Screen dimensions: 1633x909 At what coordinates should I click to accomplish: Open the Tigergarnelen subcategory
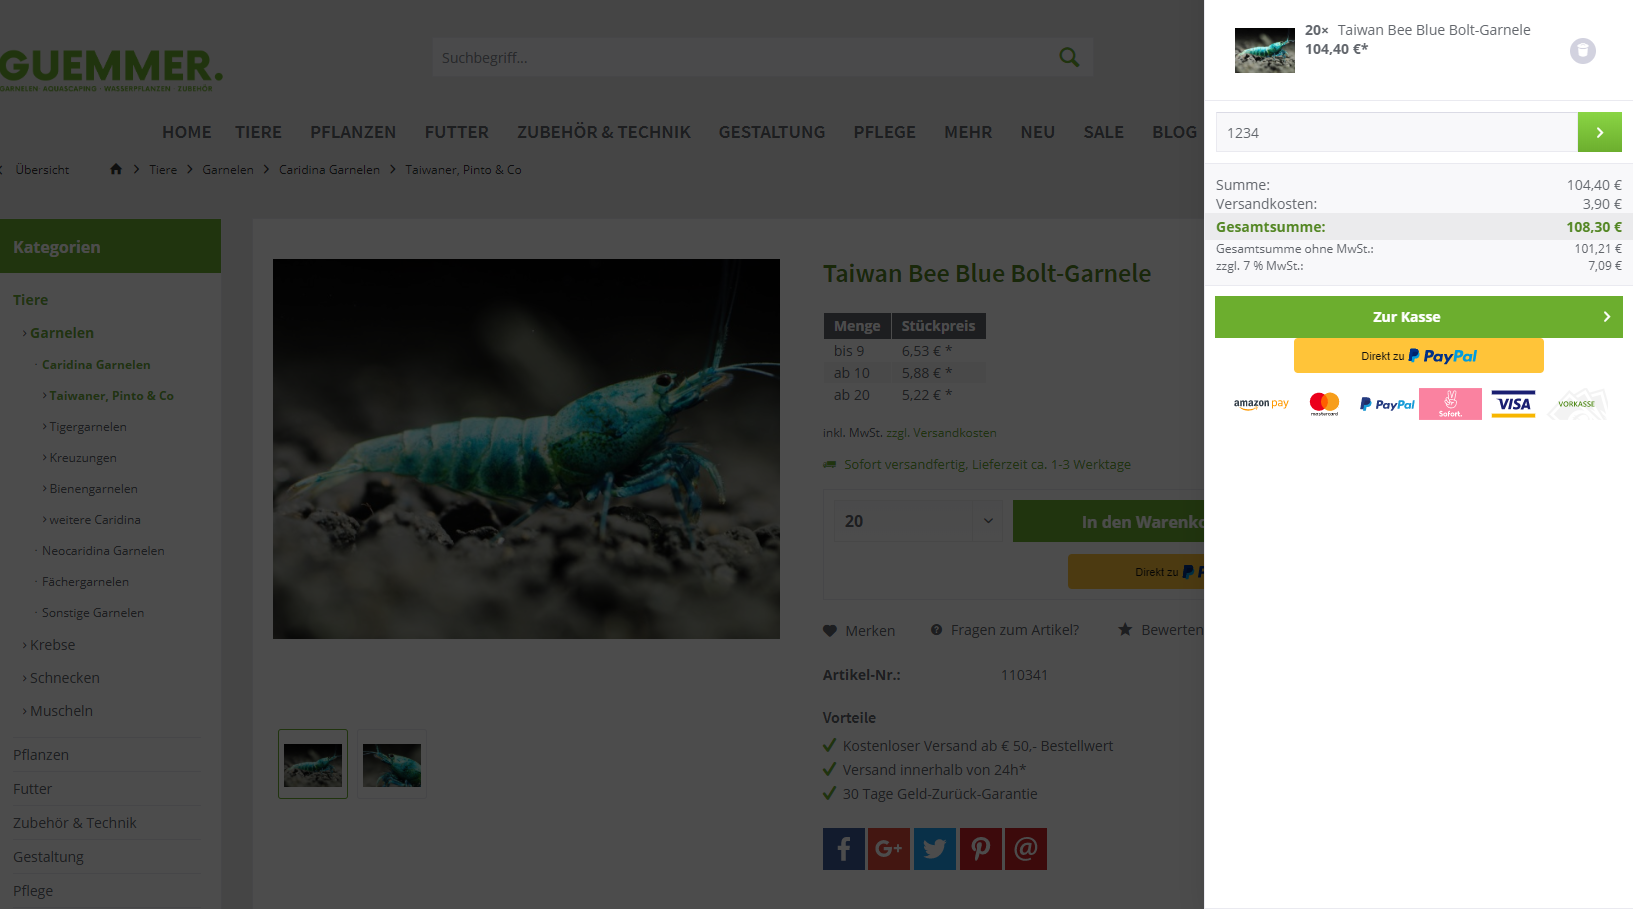click(88, 427)
